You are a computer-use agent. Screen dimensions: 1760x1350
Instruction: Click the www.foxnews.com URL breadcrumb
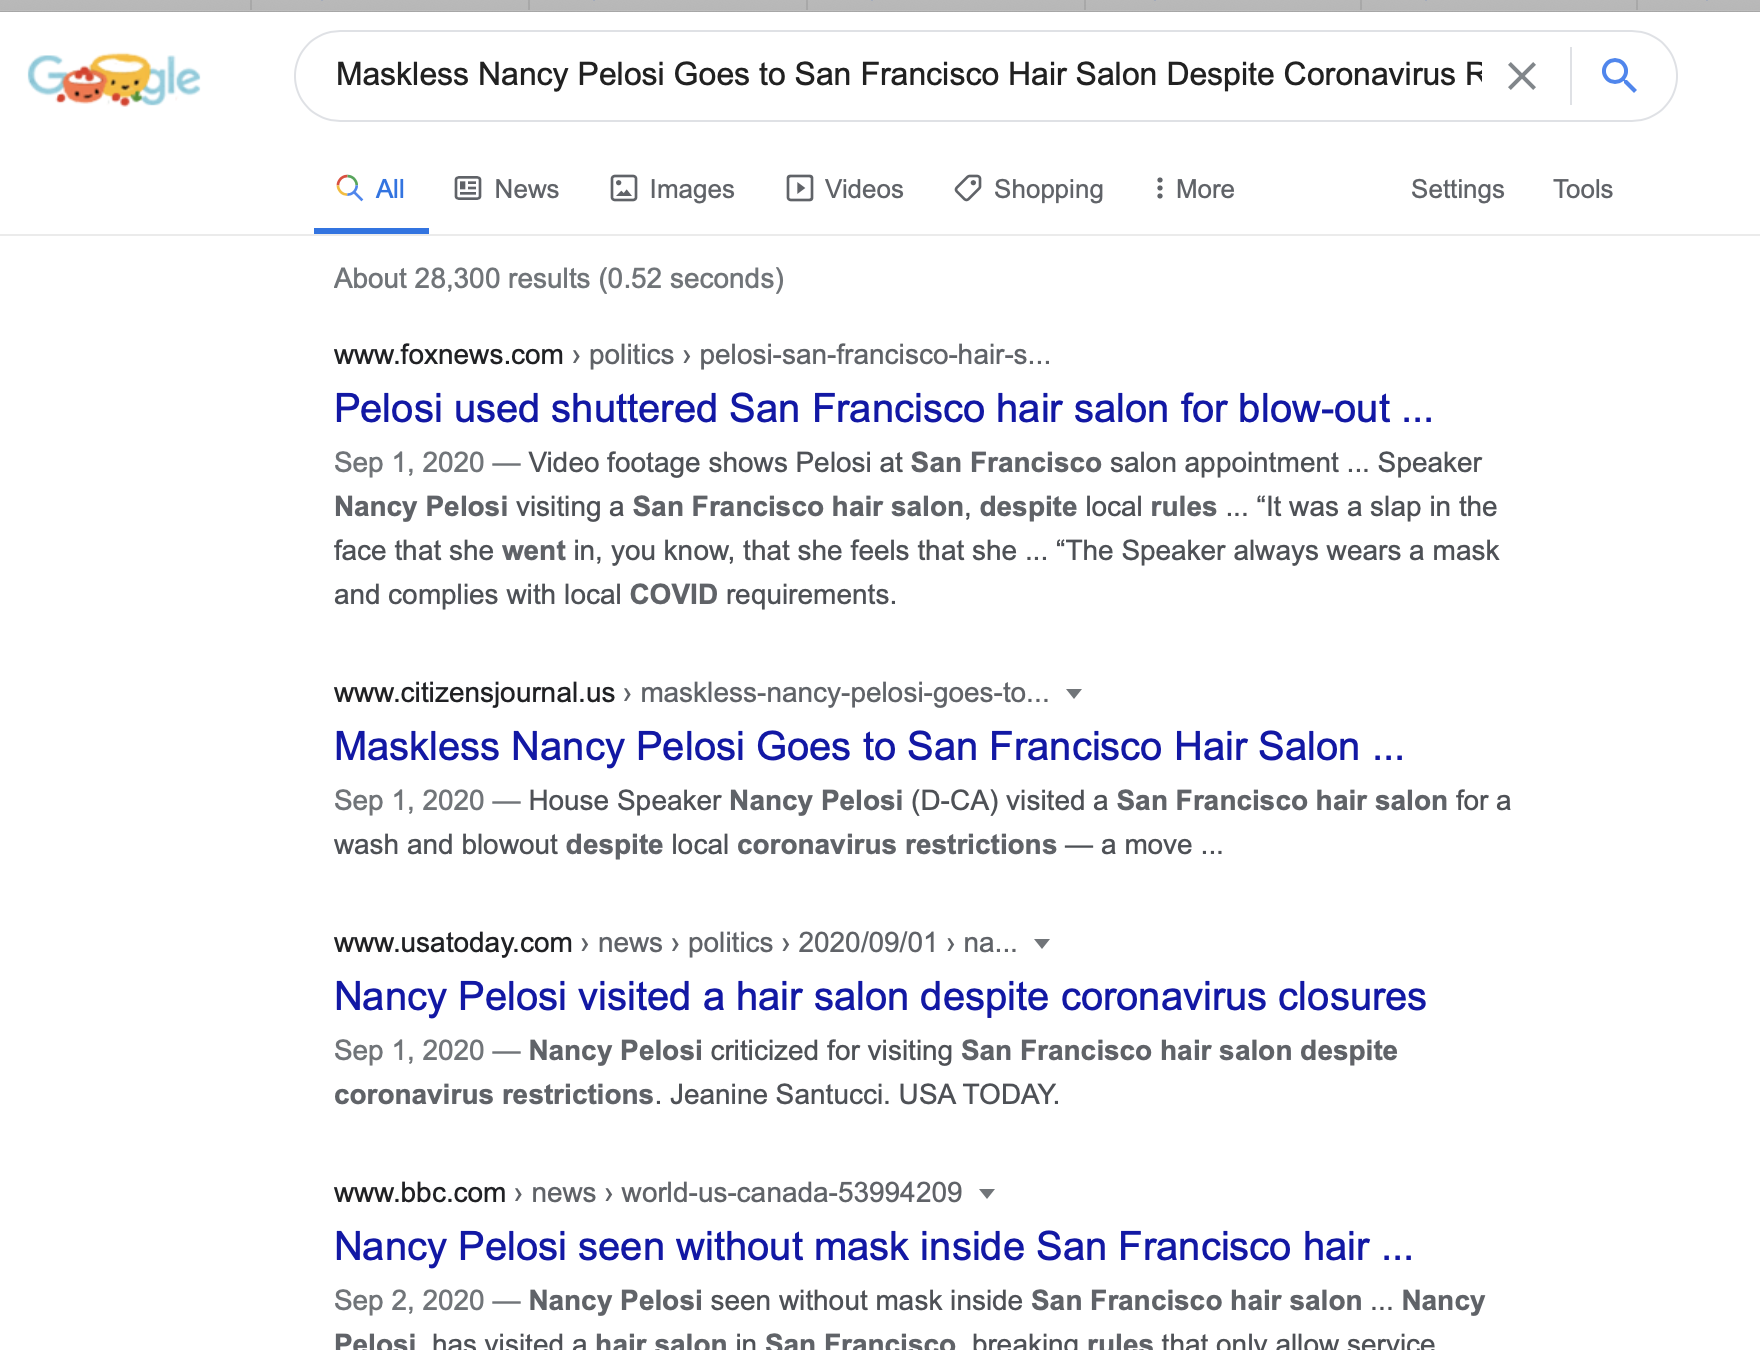[449, 355]
